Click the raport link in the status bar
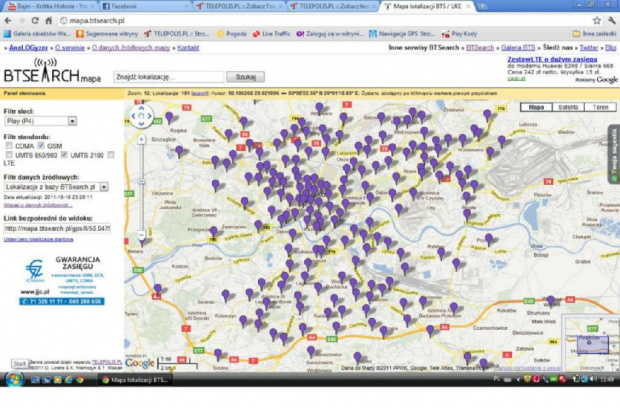620x408 pixels. click(200, 93)
